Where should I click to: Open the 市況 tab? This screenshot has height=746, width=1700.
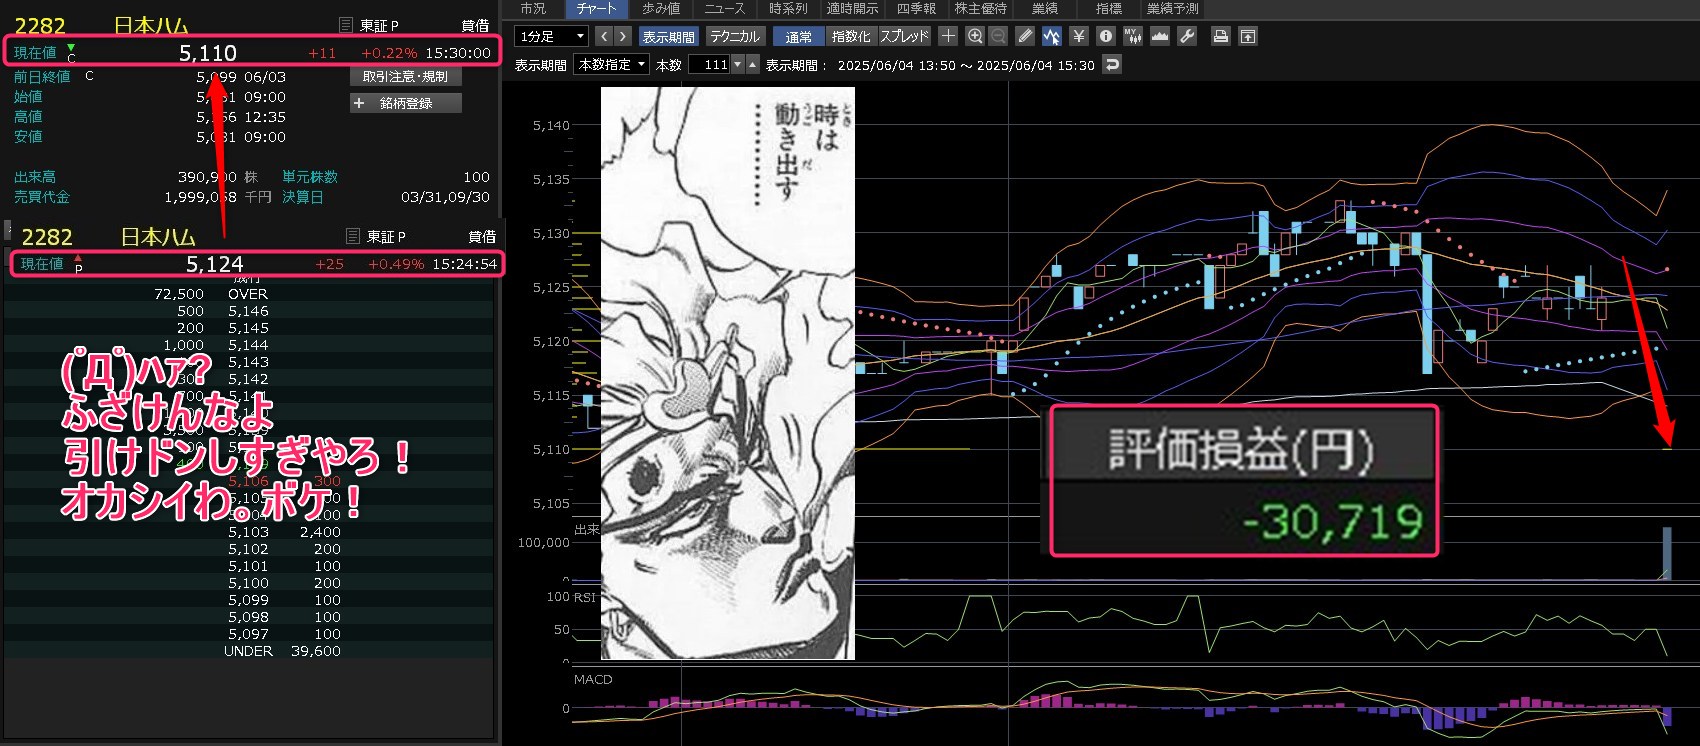coord(533,9)
